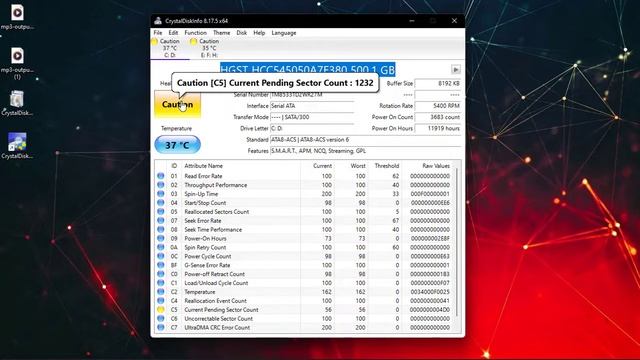Click the blue status icon for Read Error Rate
640x360 pixels.
pyautogui.click(x=161, y=176)
